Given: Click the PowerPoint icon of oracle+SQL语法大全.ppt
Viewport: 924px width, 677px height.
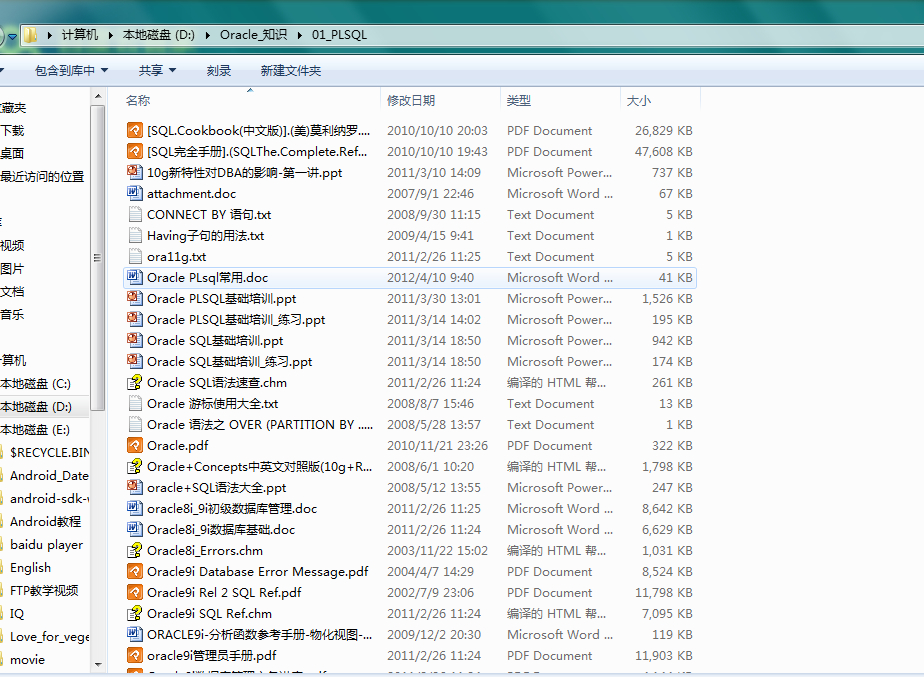Looking at the screenshot, I should point(135,487).
